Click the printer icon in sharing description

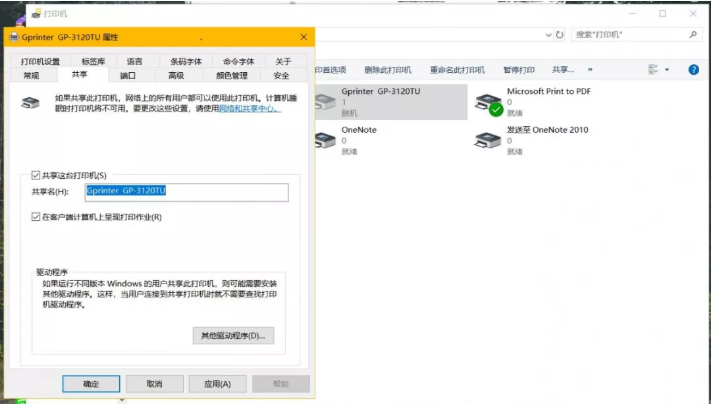coord(30,103)
